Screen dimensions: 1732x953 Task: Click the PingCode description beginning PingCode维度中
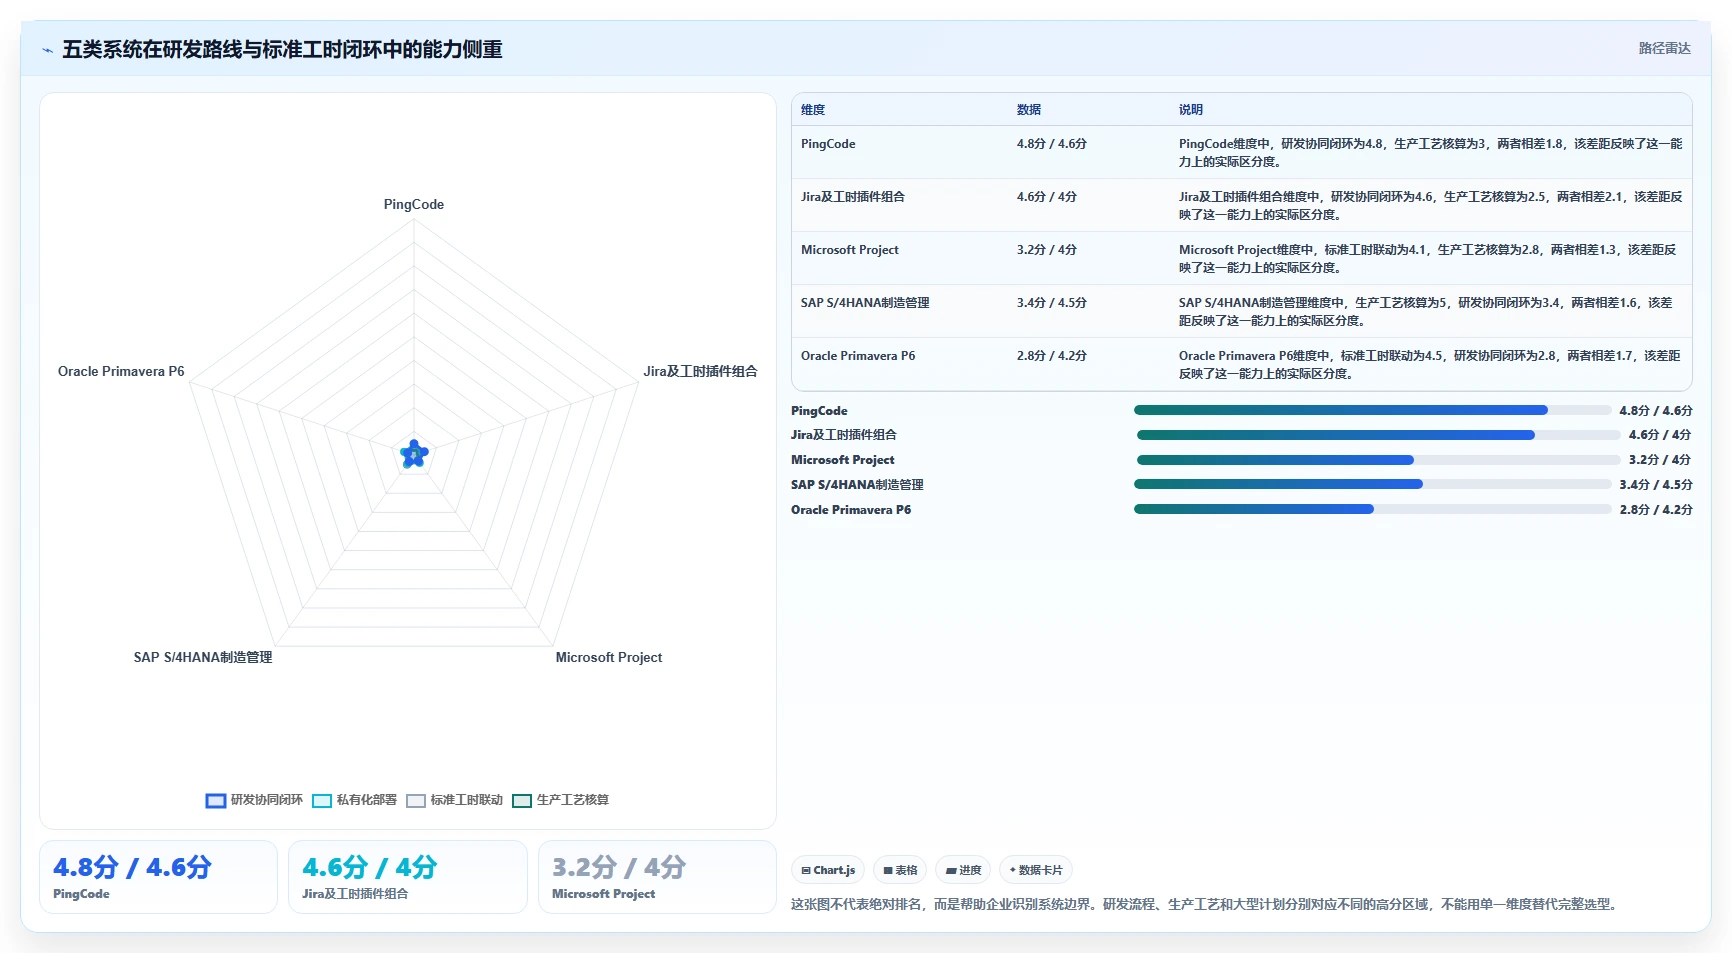(x=1430, y=153)
